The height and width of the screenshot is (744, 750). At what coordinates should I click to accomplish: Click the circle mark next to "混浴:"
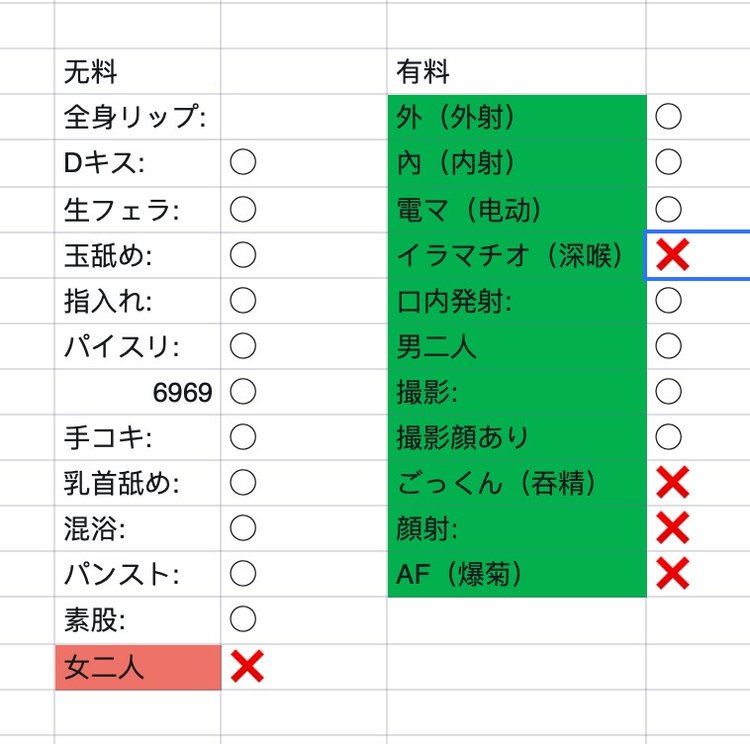click(243, 529)
